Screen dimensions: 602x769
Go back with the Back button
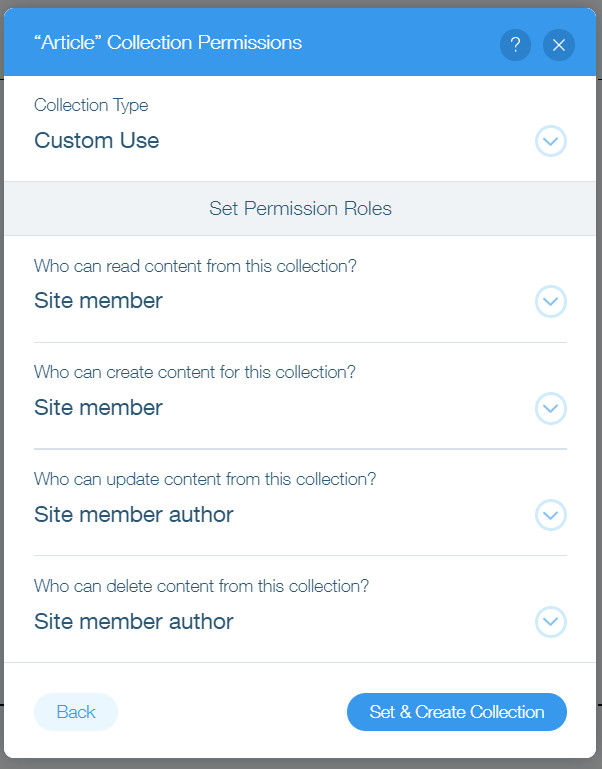coord(76,712)
